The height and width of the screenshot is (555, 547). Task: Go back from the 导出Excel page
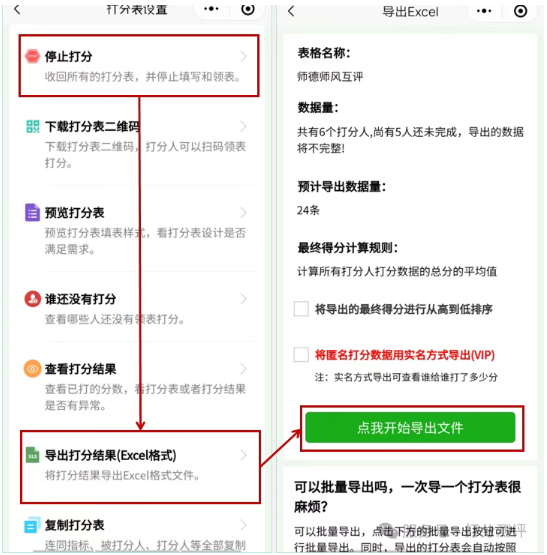coord(291,11)
